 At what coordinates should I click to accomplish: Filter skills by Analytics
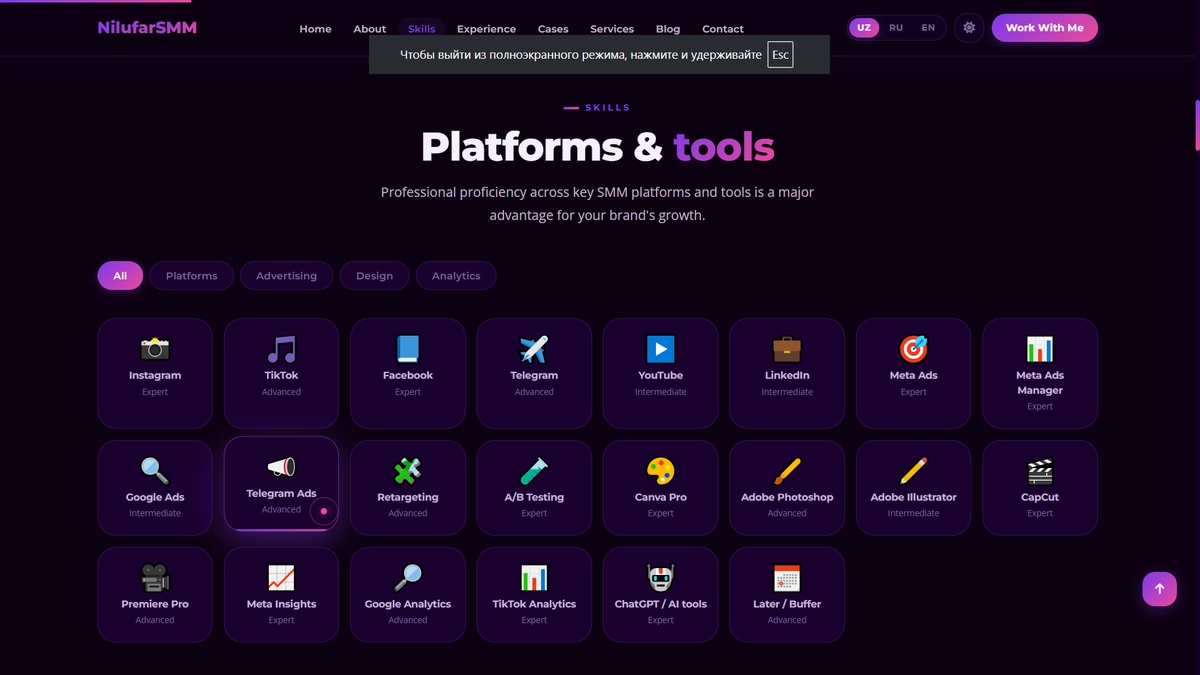coord(456,276)
